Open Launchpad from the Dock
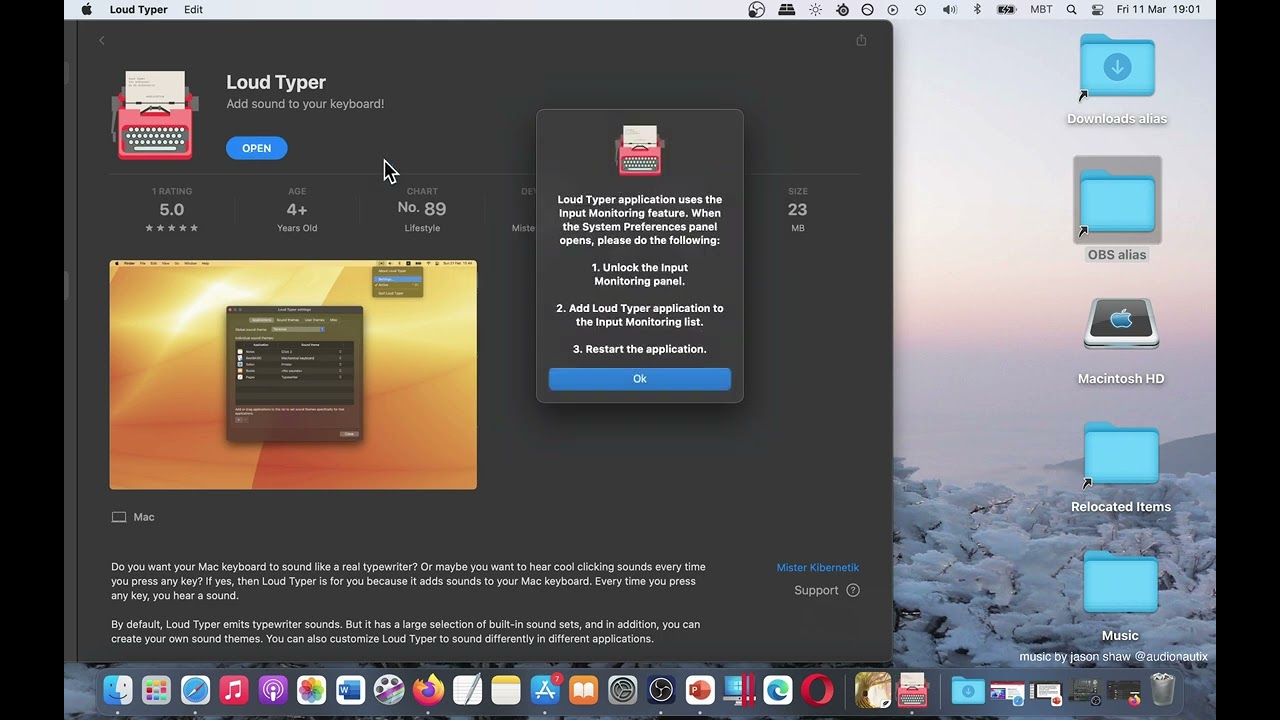Image resolution: width=1280 pixels, height=720 pixels. [156, 690]
